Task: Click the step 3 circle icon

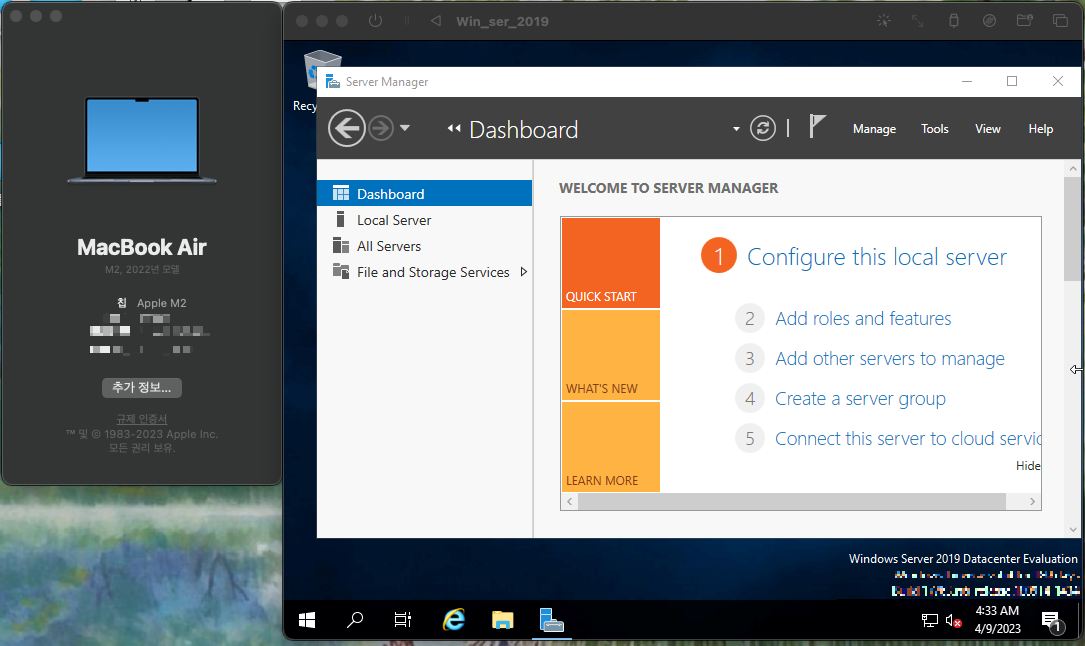Action: click(749, 358)
